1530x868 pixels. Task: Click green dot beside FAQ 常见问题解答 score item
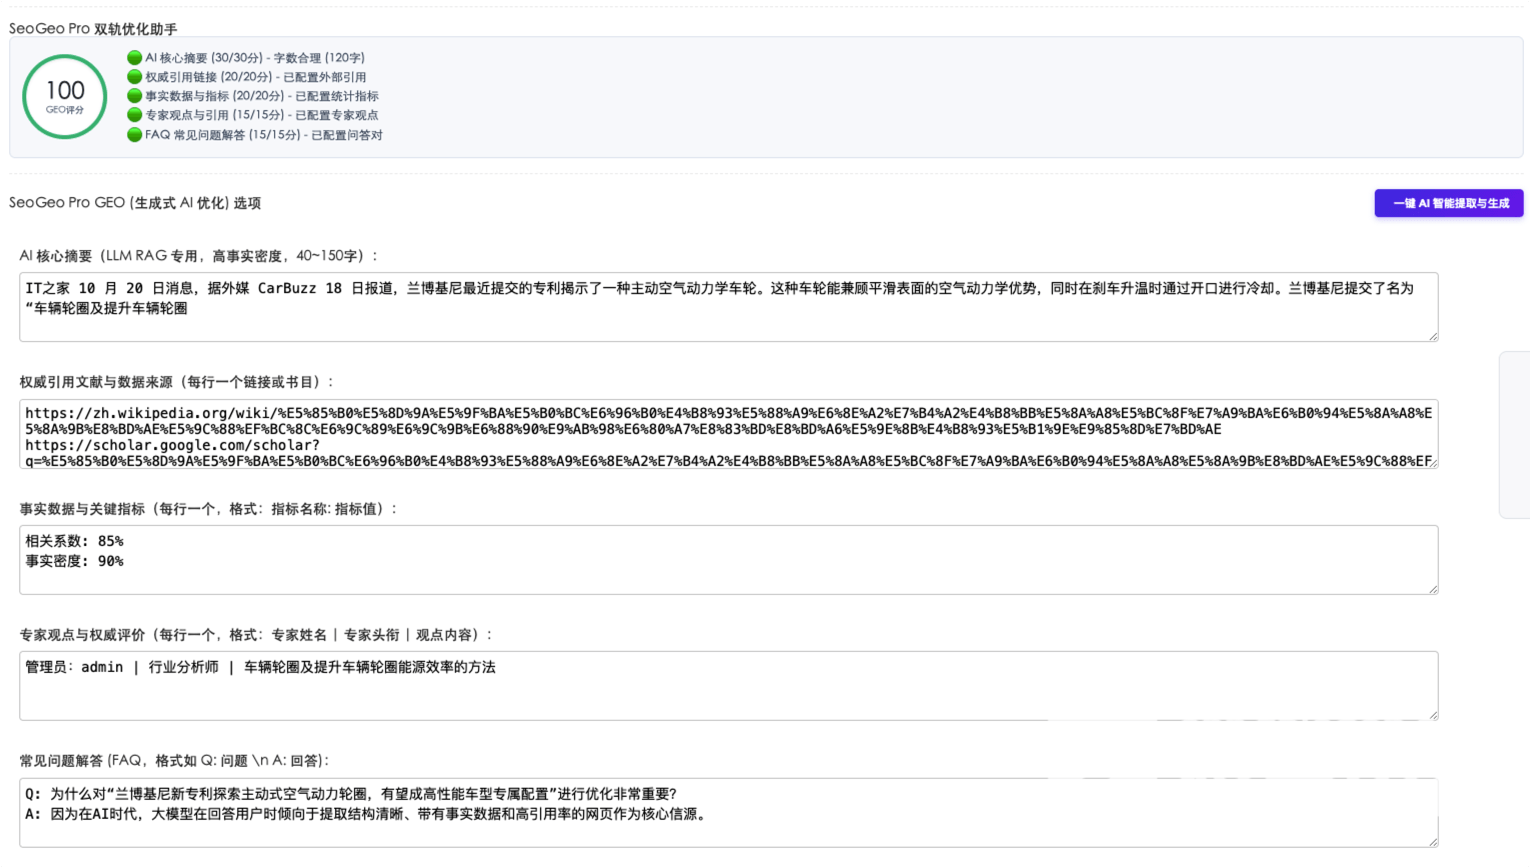(x=134, y=135)
